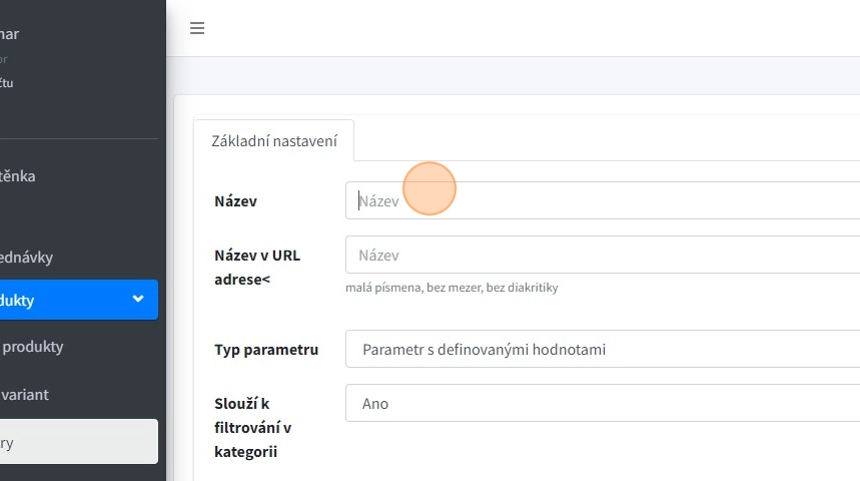Select the Základní nastavení tab
The image size is (860, 481).
[x=274, y=141]
